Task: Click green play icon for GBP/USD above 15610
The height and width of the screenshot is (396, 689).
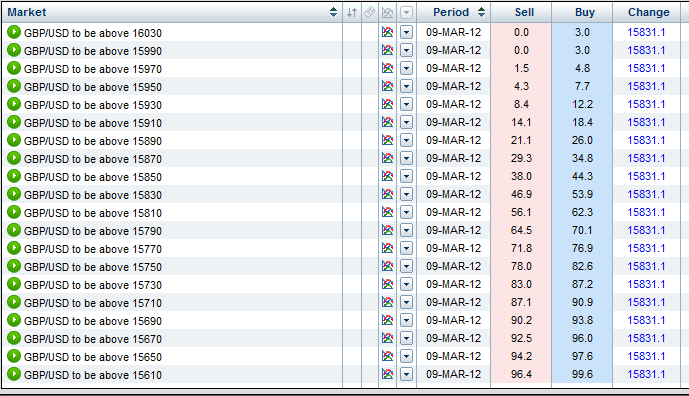Action: click(x=14, y=374)
